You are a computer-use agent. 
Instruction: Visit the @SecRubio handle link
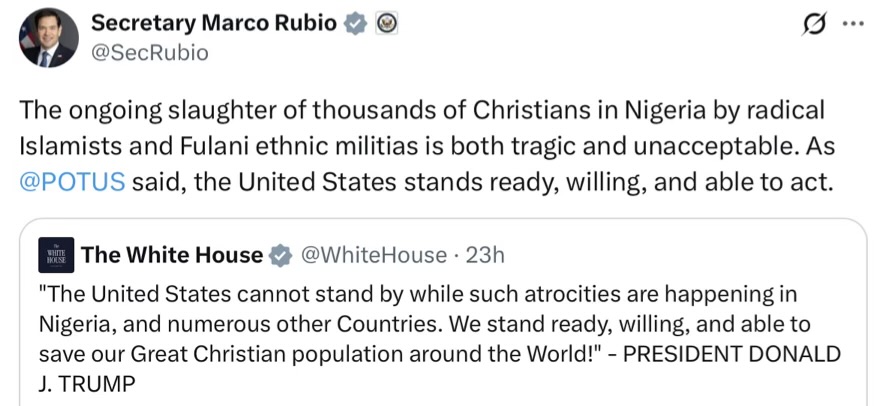tap(150, 52)
